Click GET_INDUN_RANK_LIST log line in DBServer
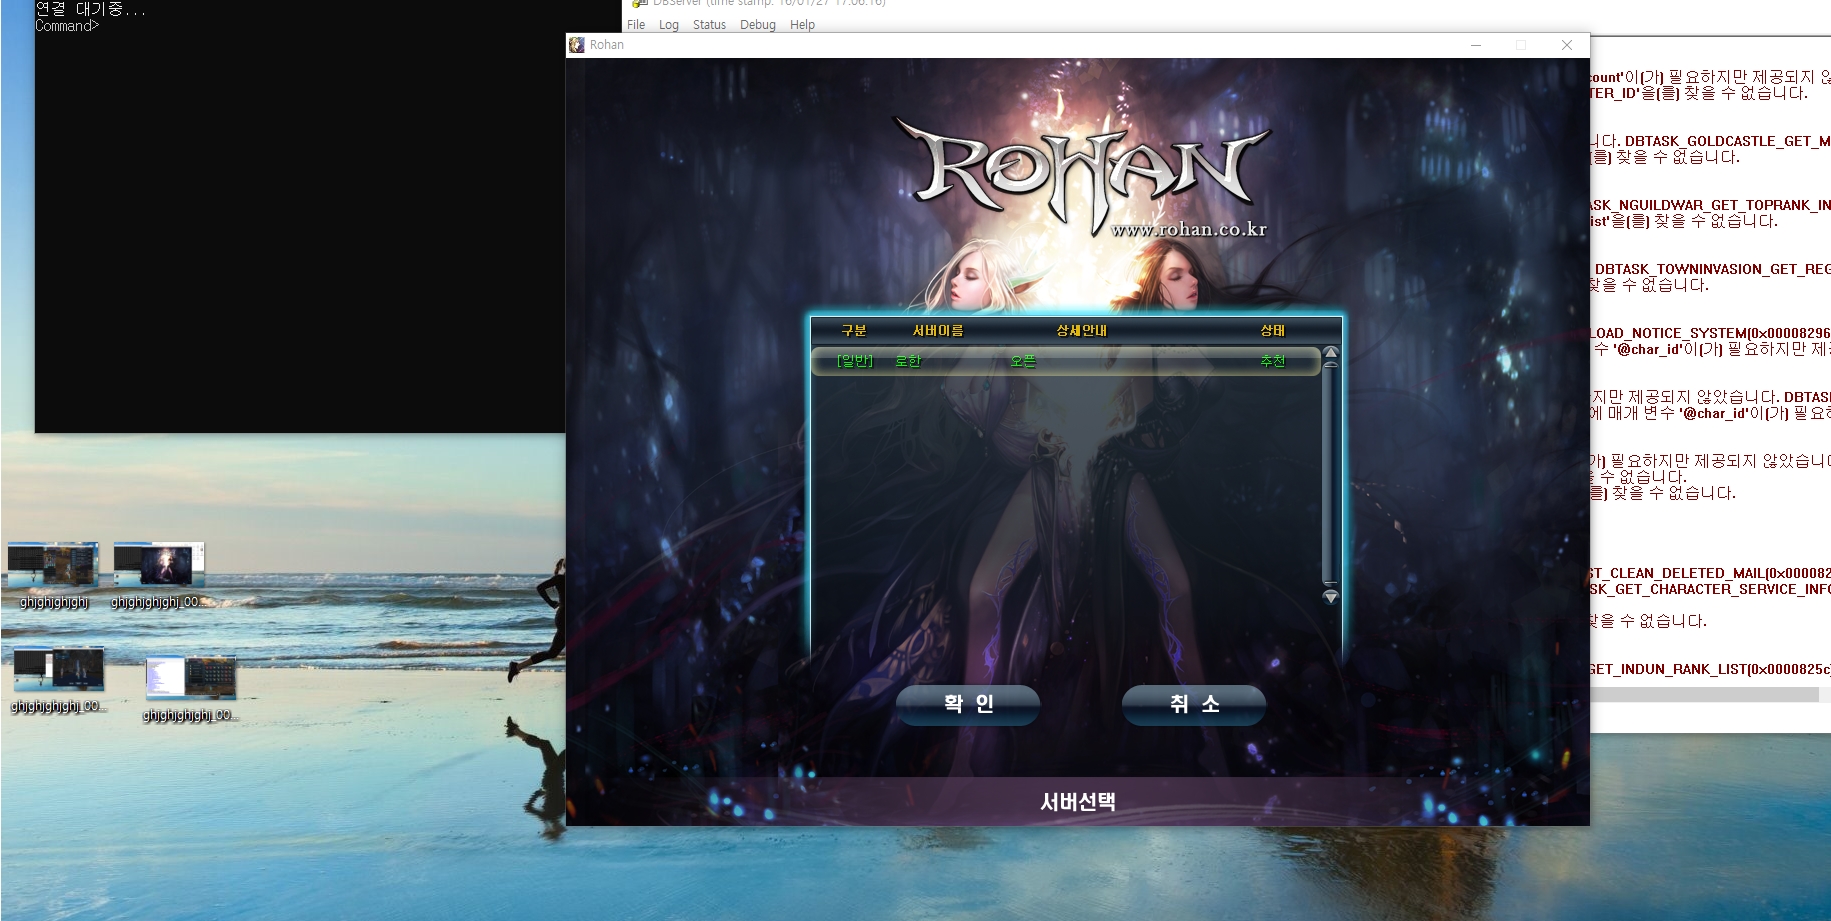The width and height of the screenshot is (1831, 921). [1709, 669]
